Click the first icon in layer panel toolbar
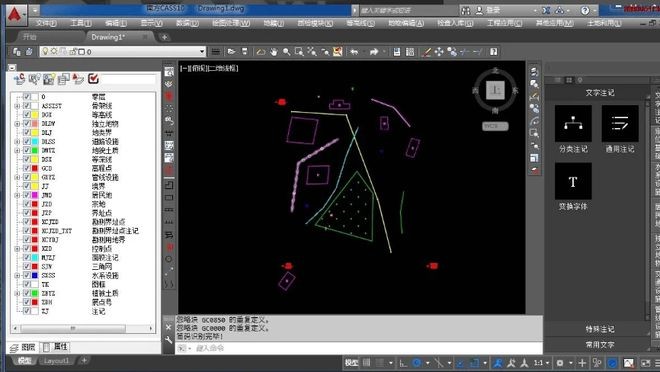Screen dimensions: 660x372 point(19,79)
